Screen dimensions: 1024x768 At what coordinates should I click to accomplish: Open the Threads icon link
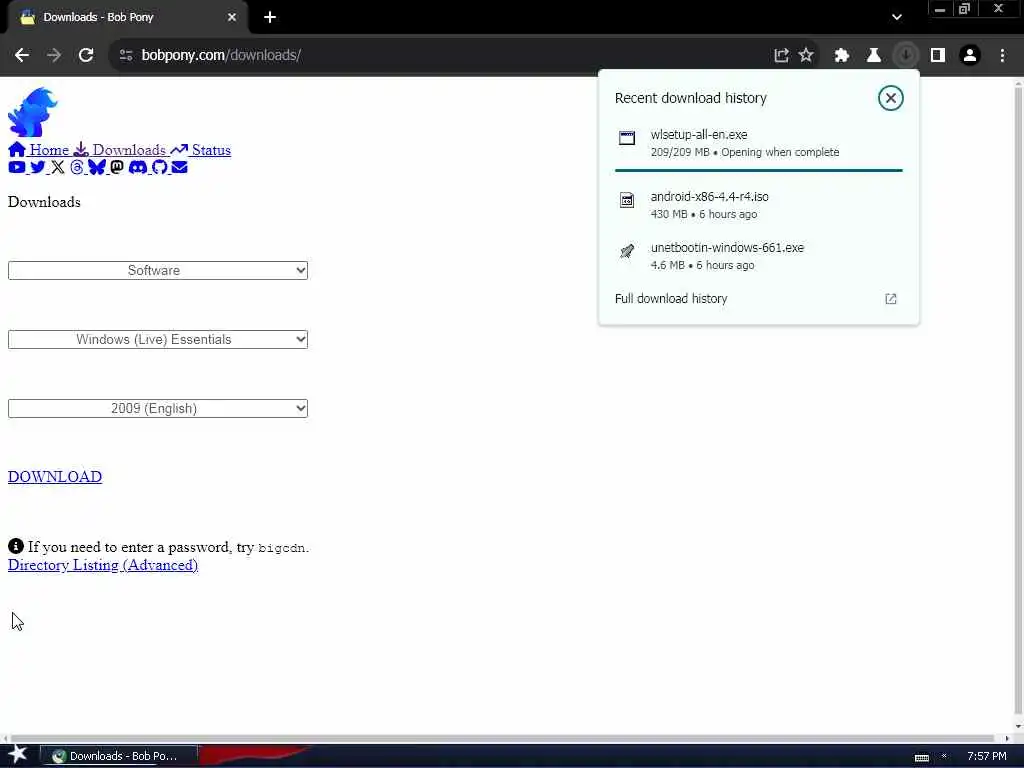point(77,167)
